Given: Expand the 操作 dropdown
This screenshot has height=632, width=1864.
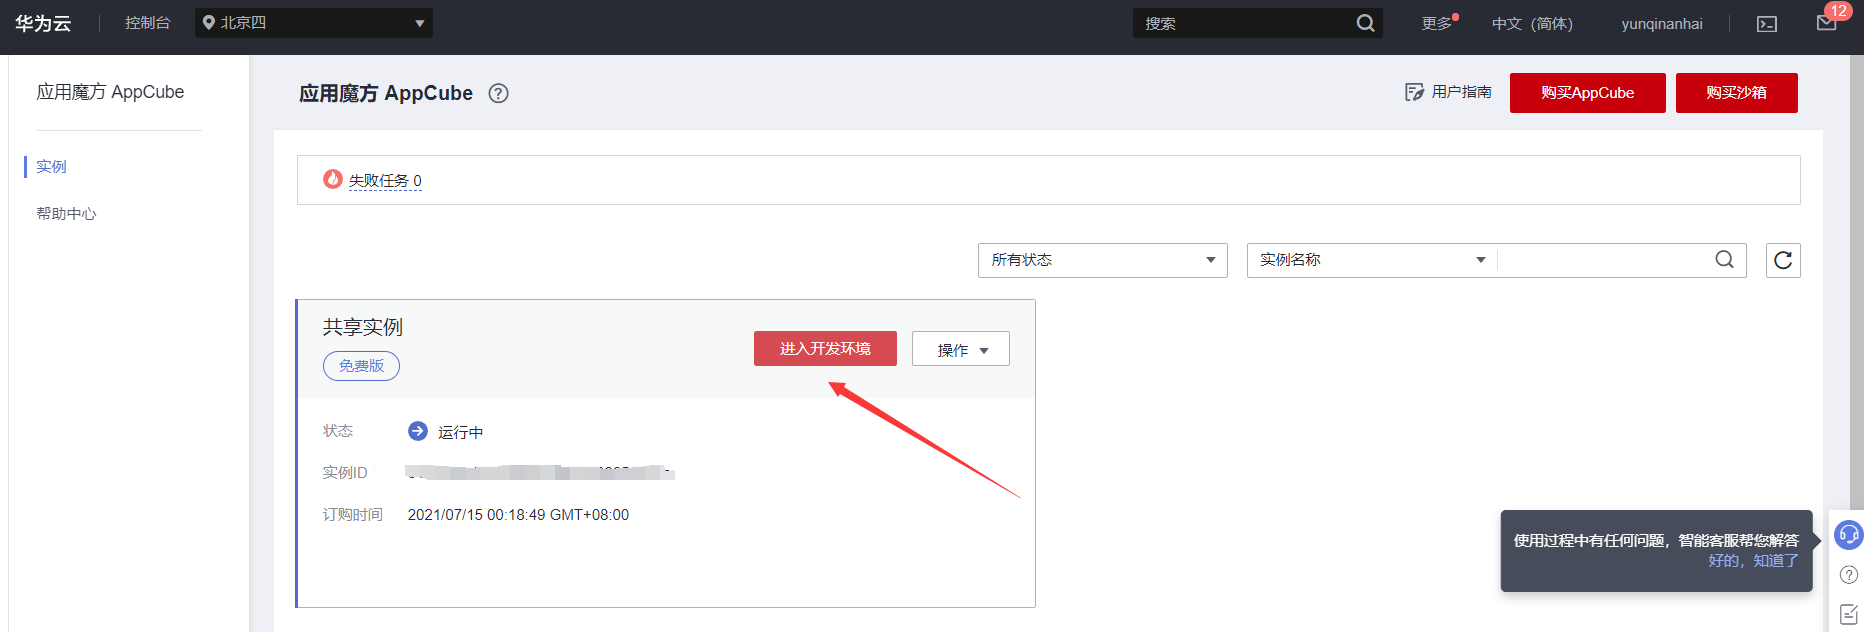Looking at the screenshot, I should (961, 349).
